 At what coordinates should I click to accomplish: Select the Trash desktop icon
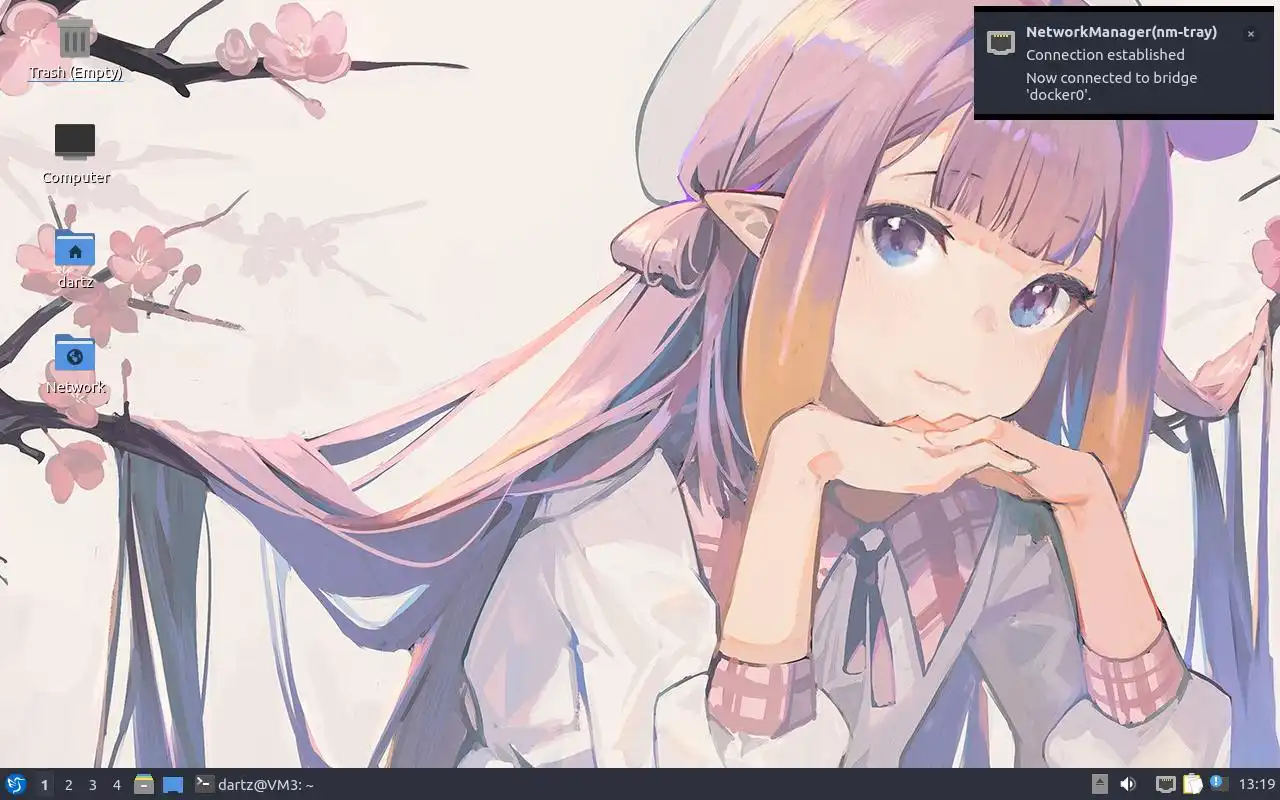(75, 48)
